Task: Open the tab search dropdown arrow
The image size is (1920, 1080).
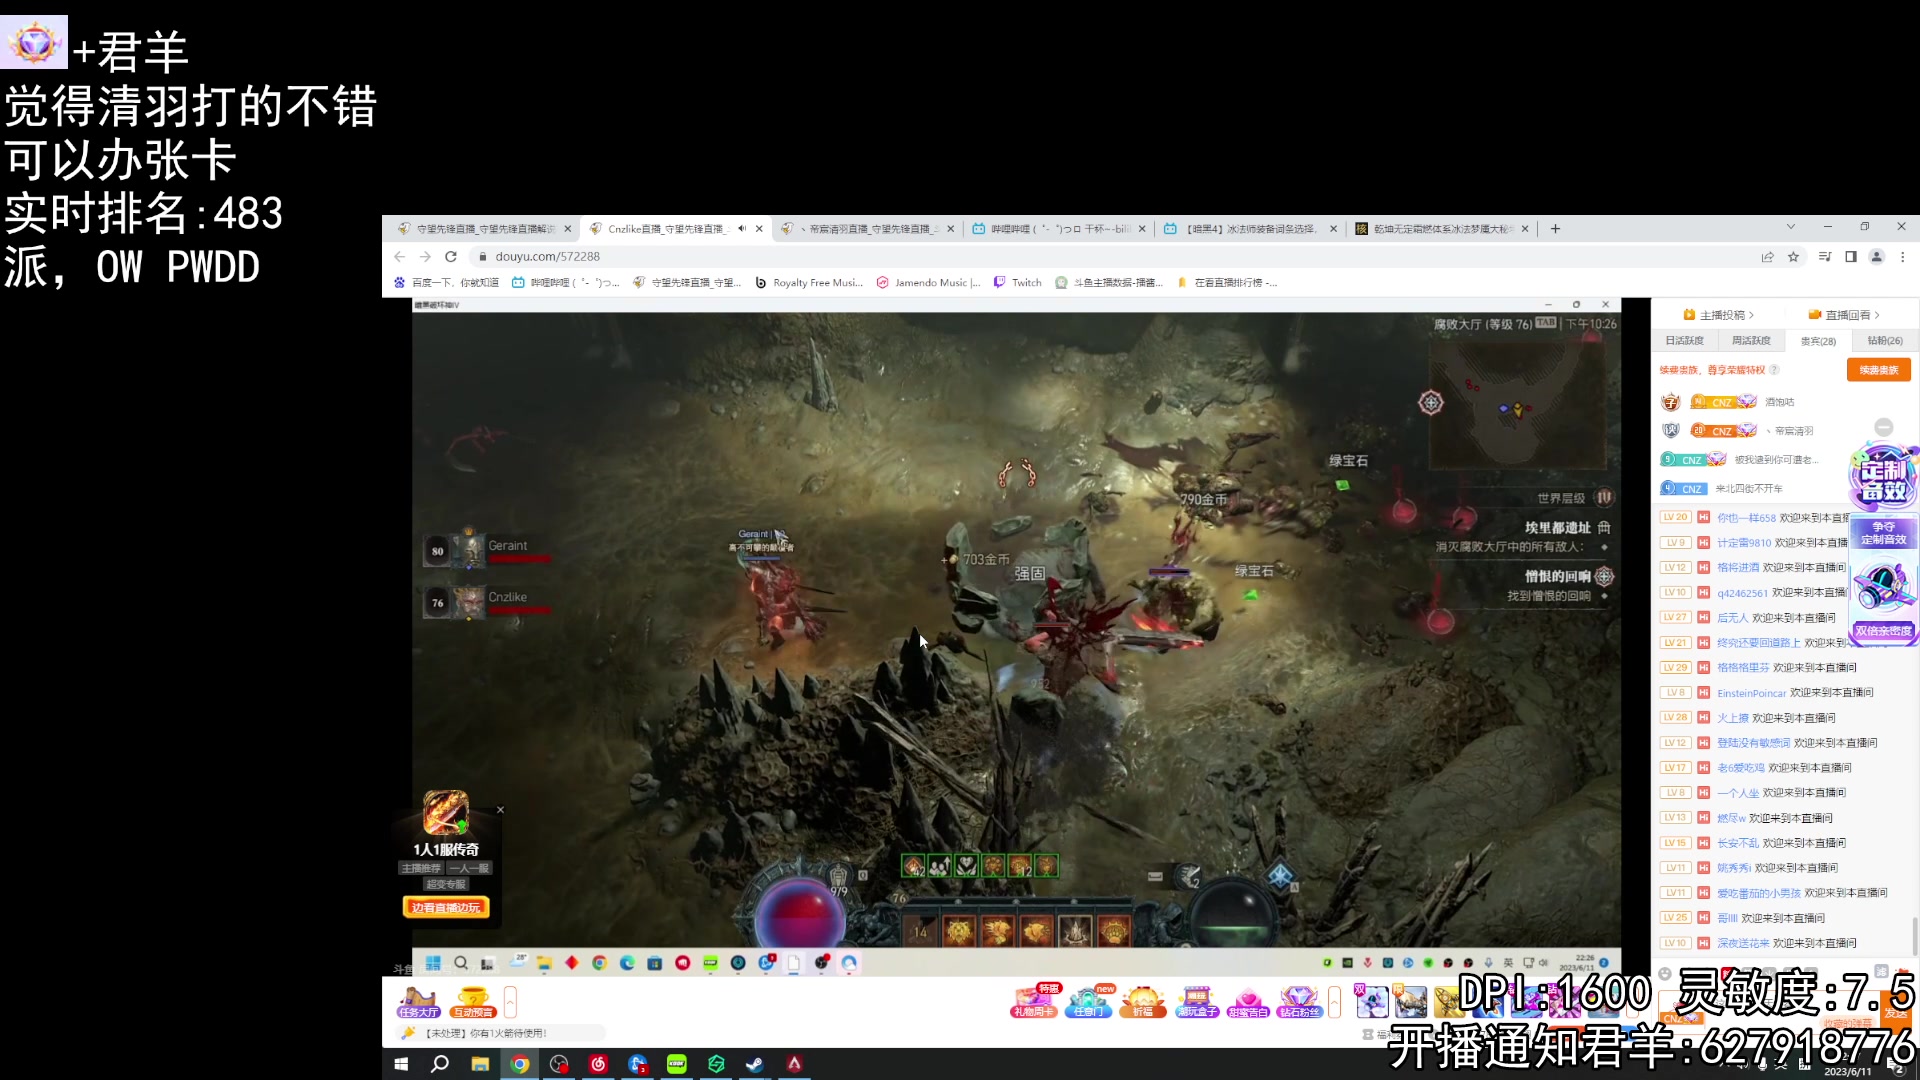Action: [1791, 227]
